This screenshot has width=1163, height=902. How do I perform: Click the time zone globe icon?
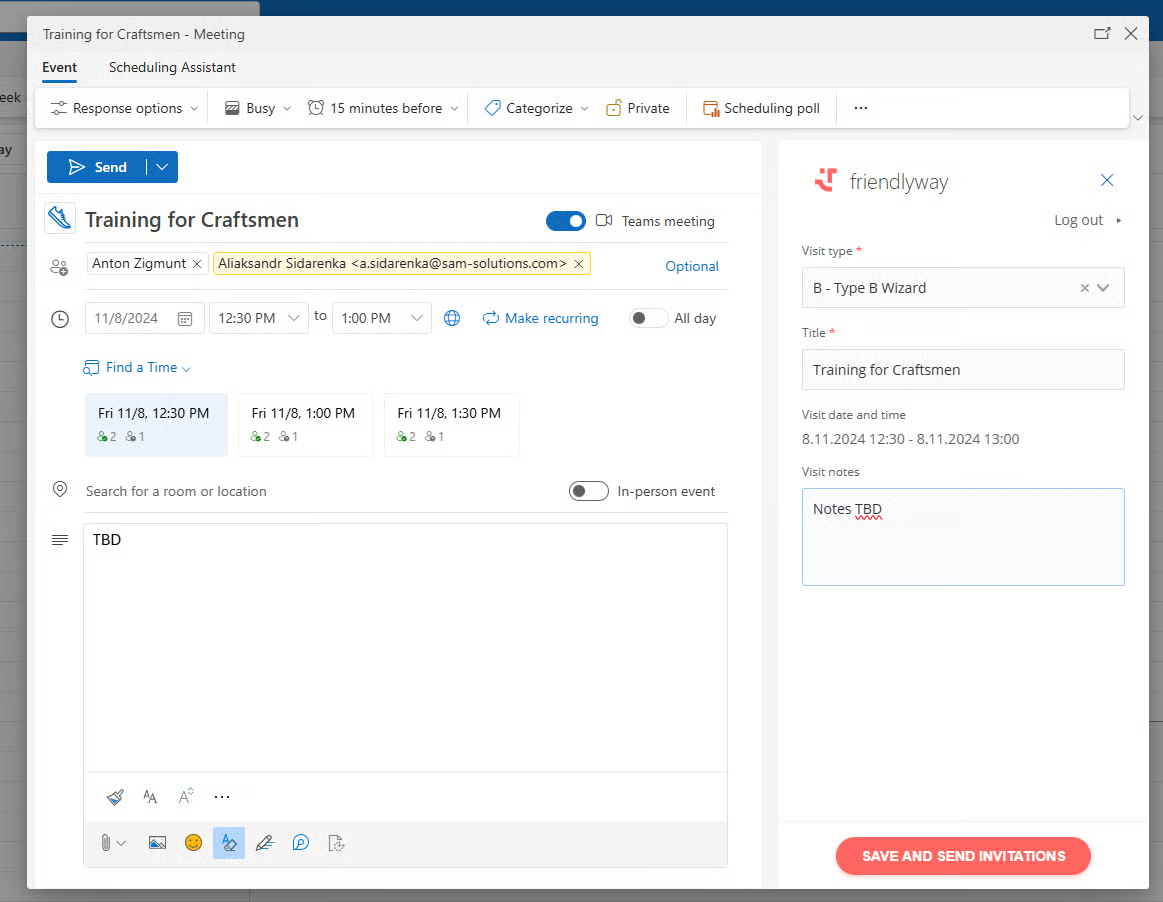452,318
